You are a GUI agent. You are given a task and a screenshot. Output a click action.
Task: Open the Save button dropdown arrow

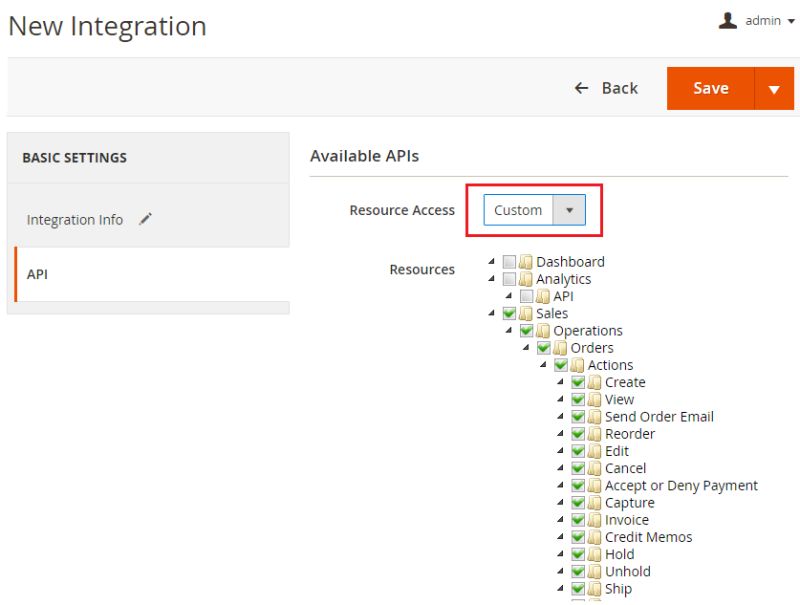[x=774, y=88]
